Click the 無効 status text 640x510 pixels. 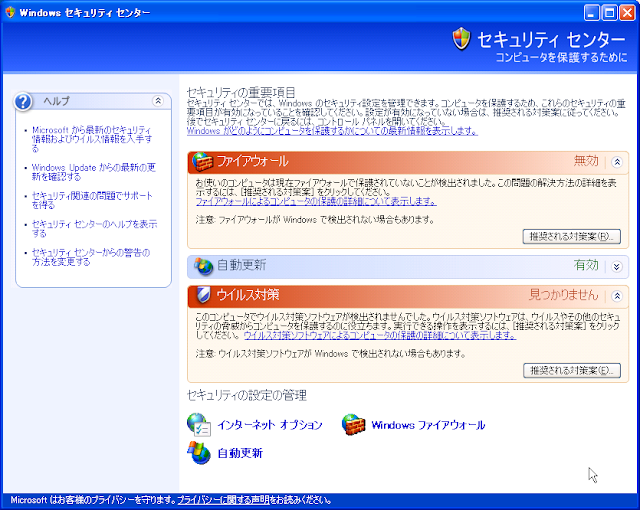586,161
